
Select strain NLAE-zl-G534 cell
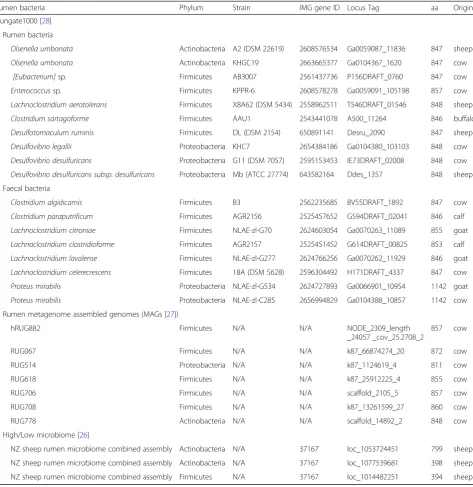254,286
